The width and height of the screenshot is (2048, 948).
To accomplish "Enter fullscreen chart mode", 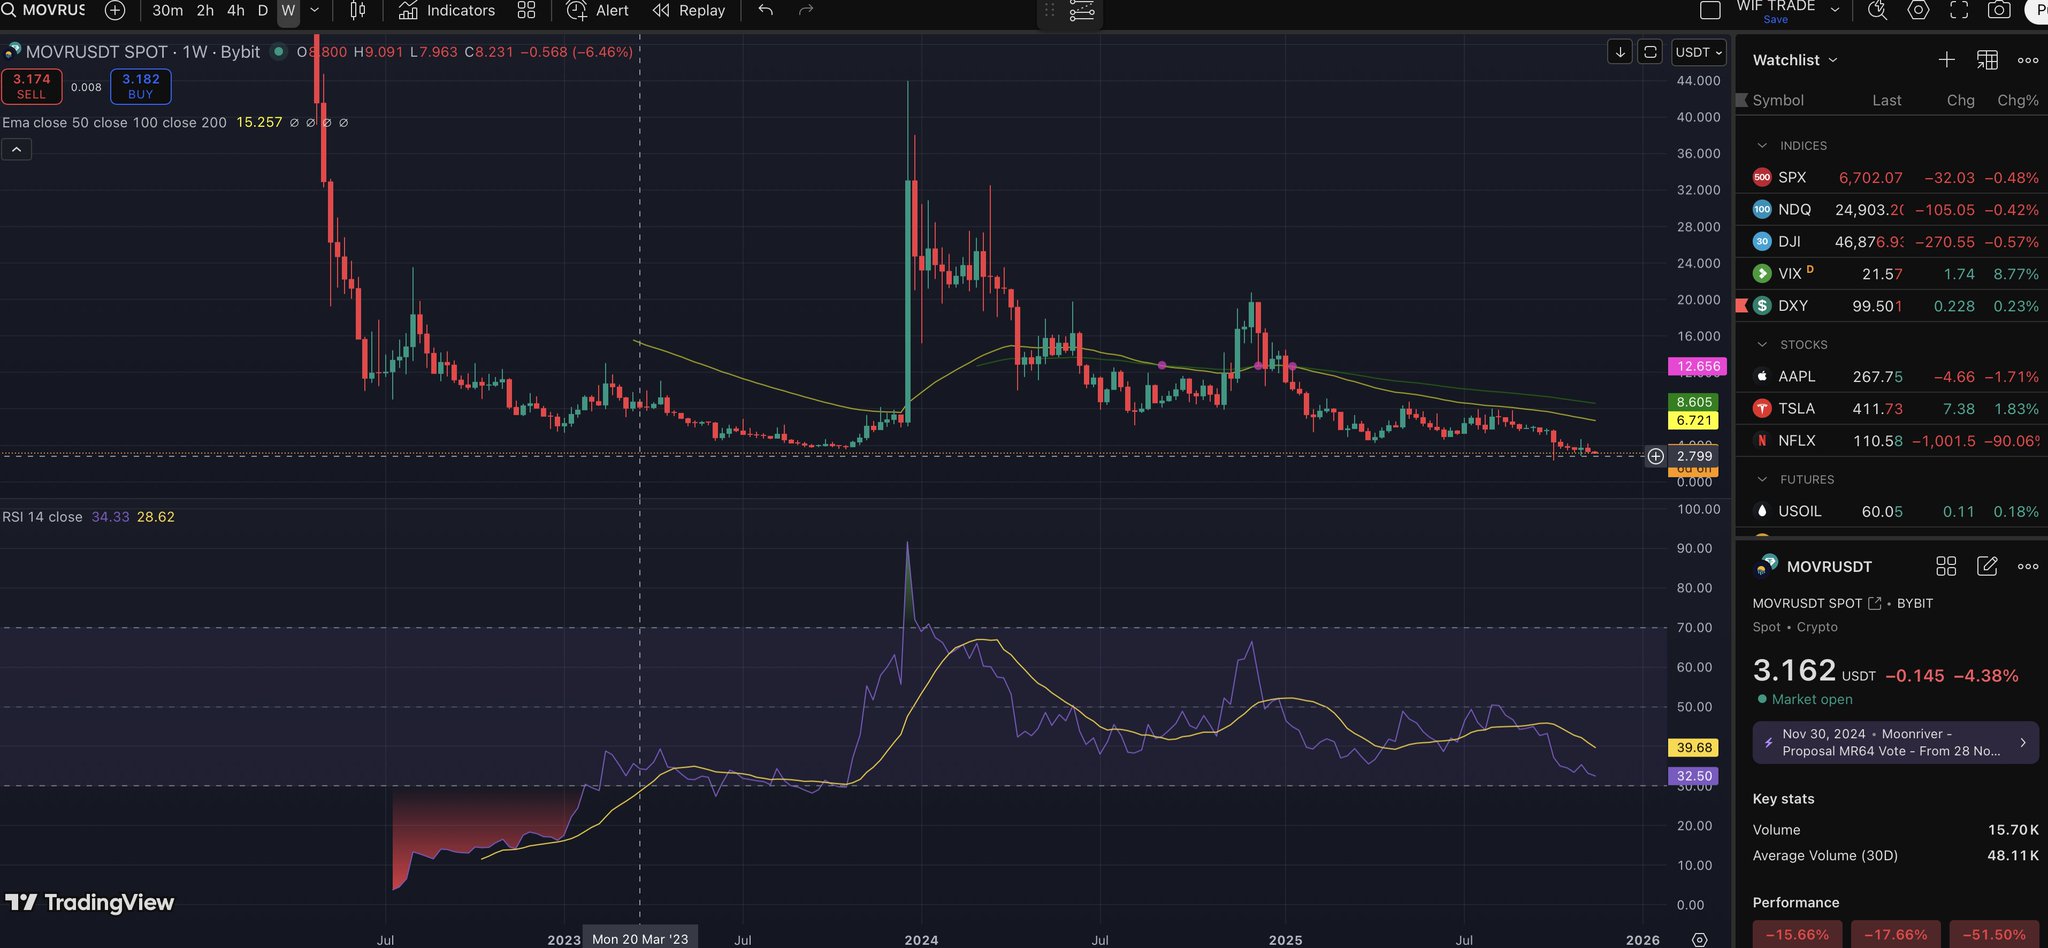I will click(x=1959, y=10).
